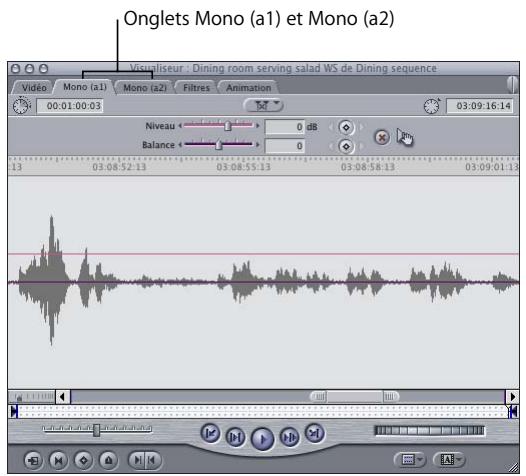Click the Play button
The width and height of the screenshot is (526, 476).
[262, 439]
